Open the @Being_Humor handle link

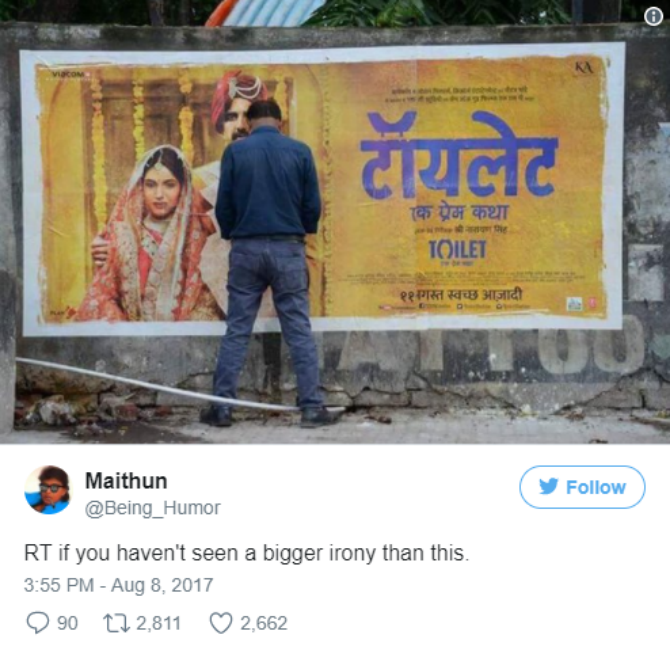(x=153, y=508)
